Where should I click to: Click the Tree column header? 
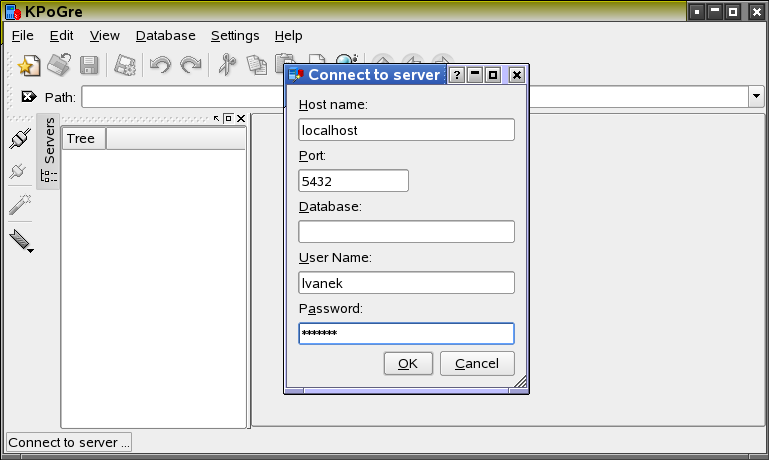coord(83,139)
